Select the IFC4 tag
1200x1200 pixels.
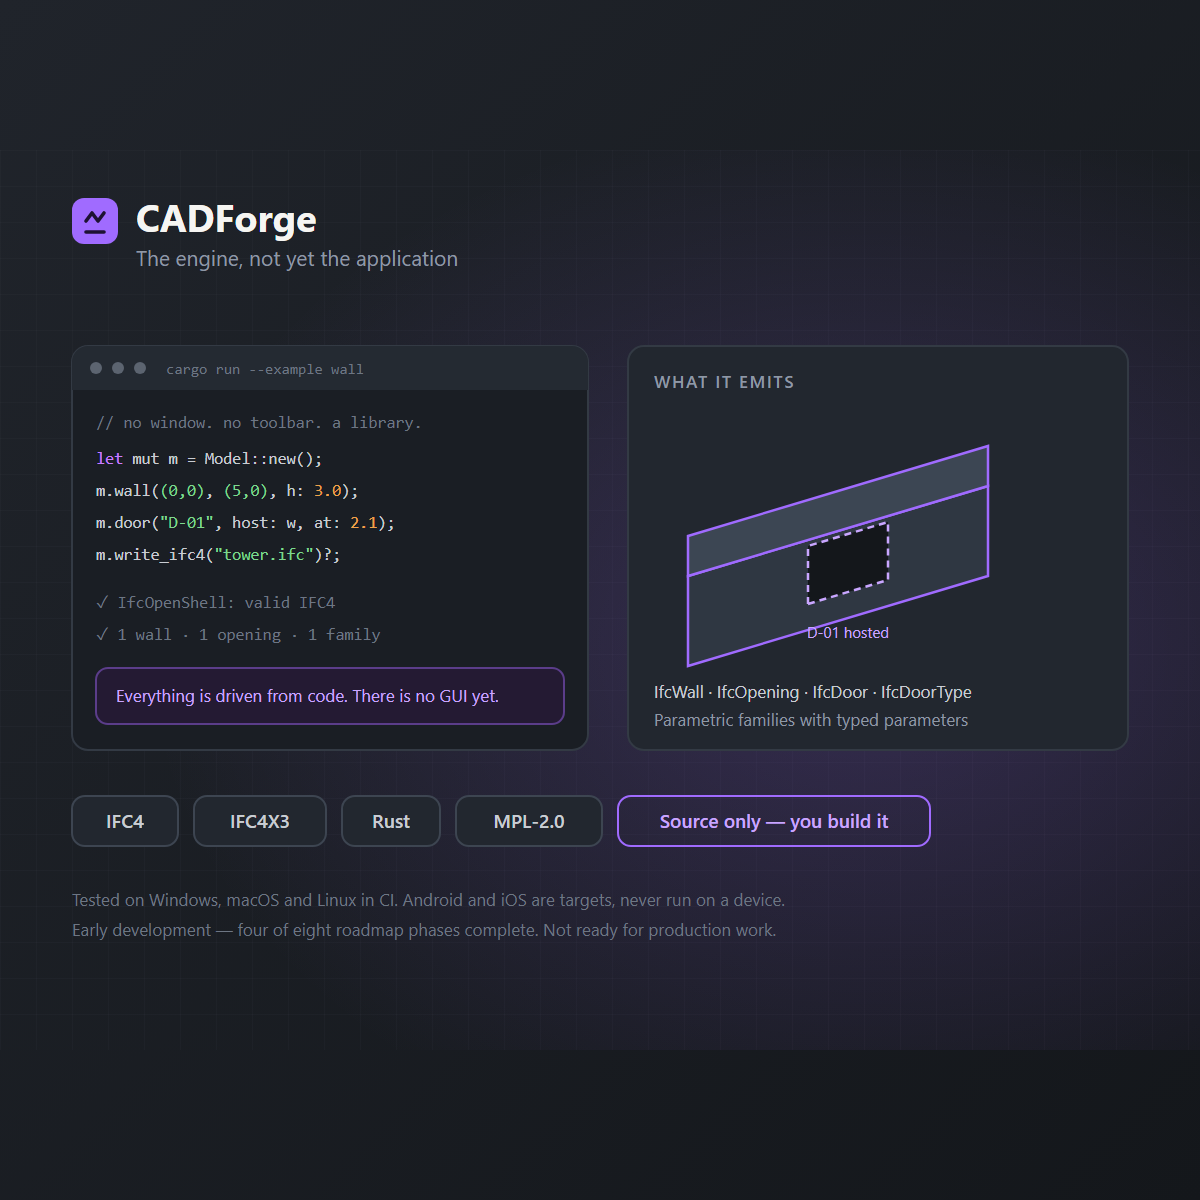tap(125, 821)
